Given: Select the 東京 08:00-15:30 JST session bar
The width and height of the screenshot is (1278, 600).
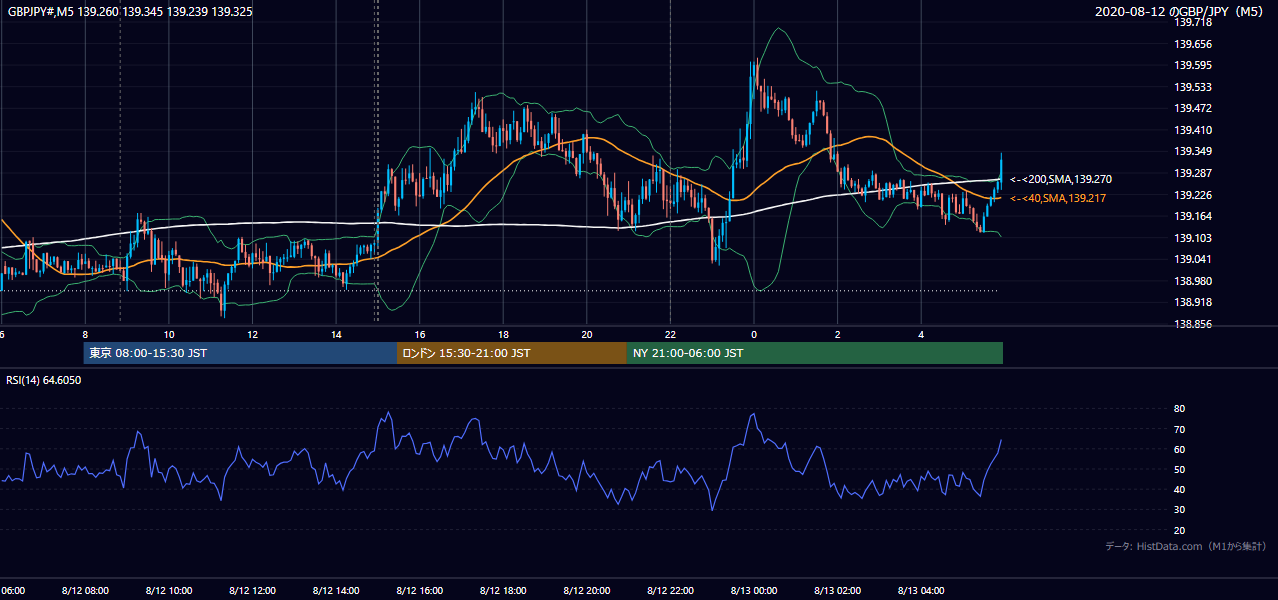Looking at the screenshot, I should pyautogui.click(x=240, y=353).
